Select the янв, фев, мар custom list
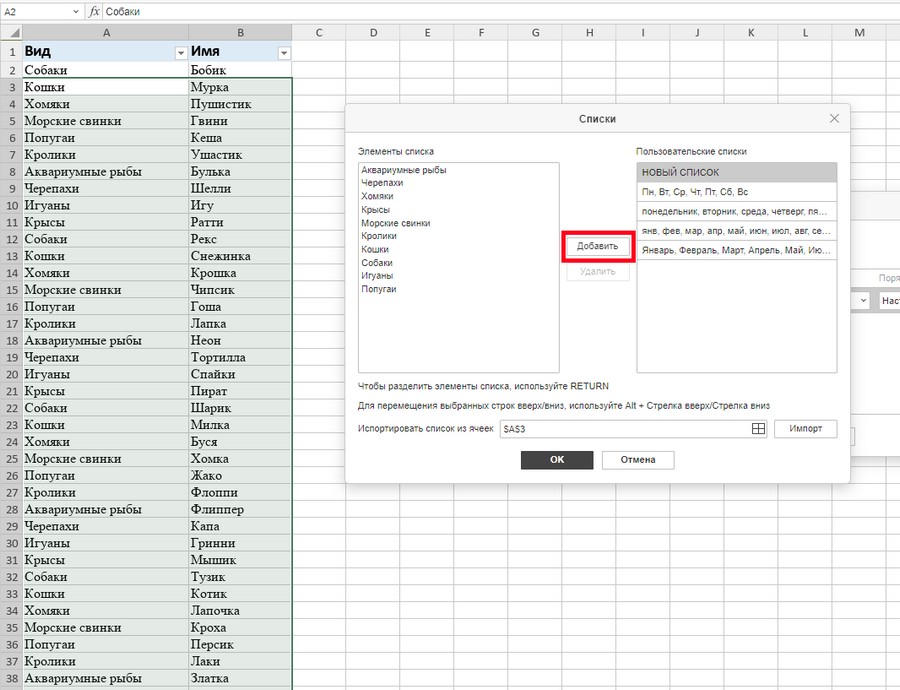 pos(736,230)
